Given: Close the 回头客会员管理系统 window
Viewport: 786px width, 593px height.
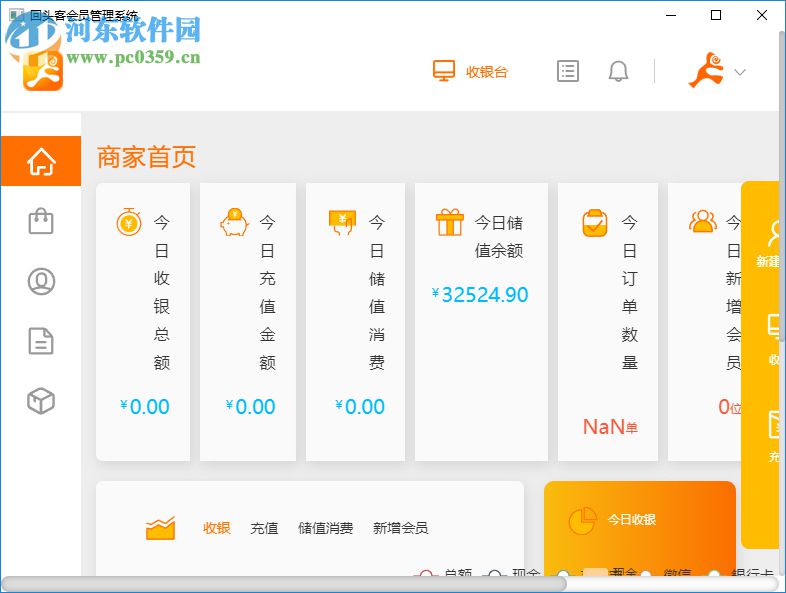Looking at the screenshot, I should 762,16.
